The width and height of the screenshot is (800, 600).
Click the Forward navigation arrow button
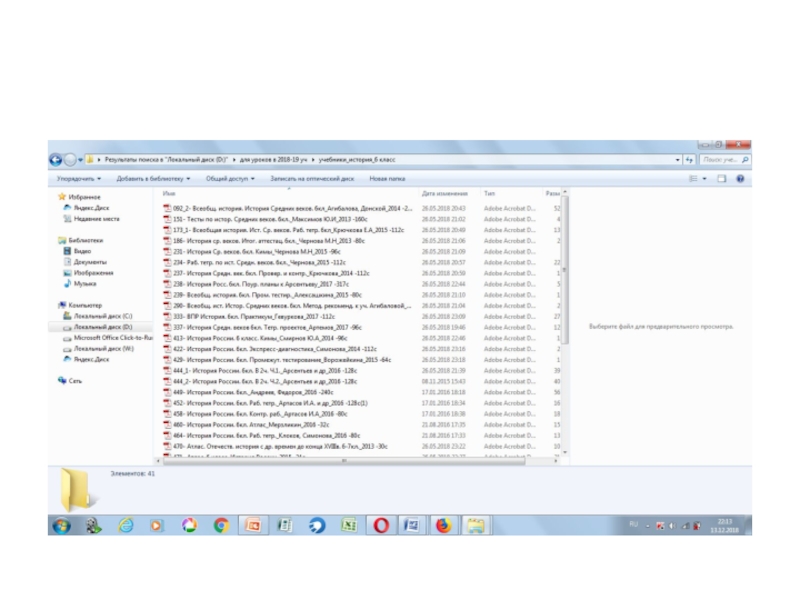70,160
